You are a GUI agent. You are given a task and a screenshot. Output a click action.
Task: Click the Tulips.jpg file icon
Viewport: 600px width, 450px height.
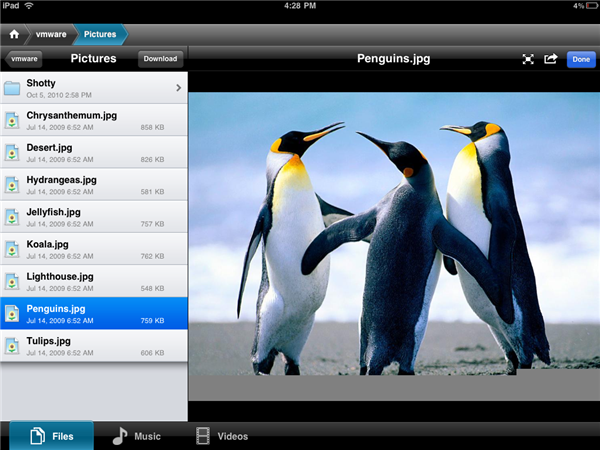point(12,345)
